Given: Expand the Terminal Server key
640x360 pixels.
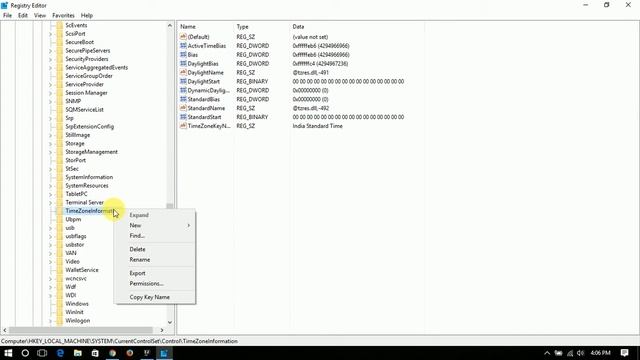Looking at the screenshot, I should pyautogui.click(x=51, y=203).
